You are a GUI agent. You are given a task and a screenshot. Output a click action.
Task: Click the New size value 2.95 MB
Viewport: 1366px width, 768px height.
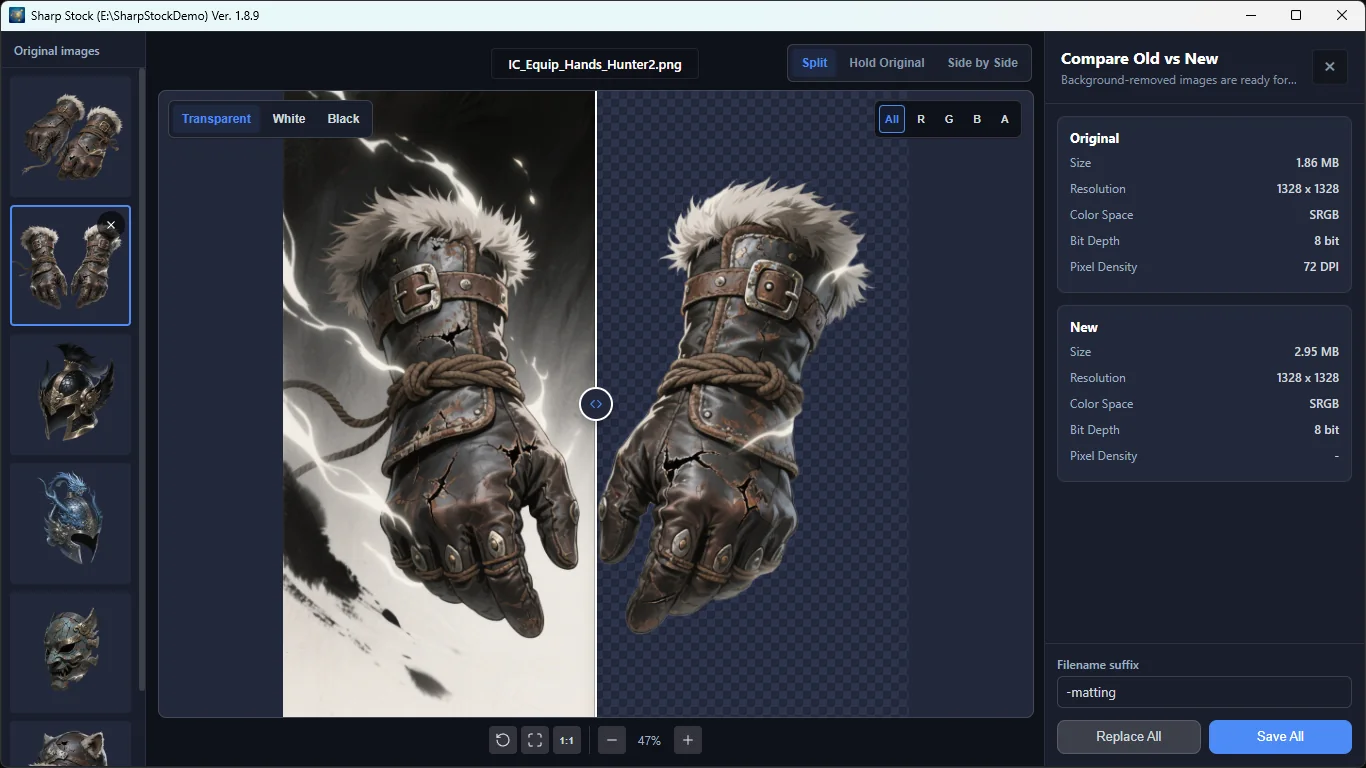(x=1316, y=352)
